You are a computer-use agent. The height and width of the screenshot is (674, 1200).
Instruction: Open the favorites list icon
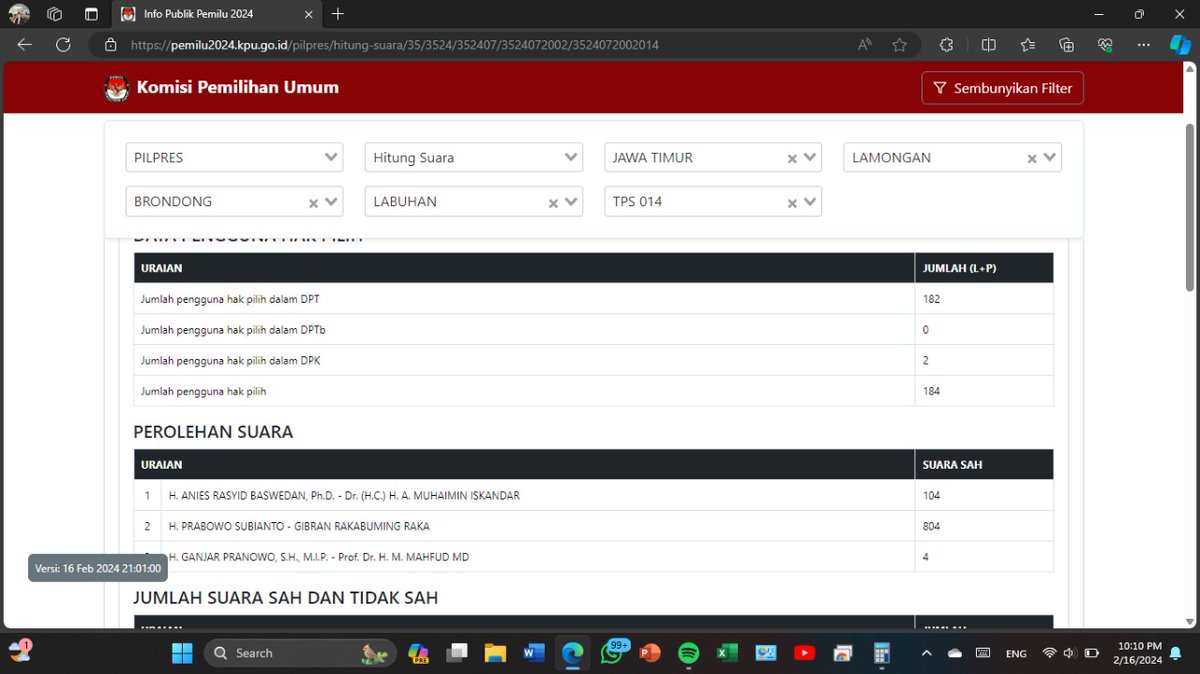[1028, 44]
